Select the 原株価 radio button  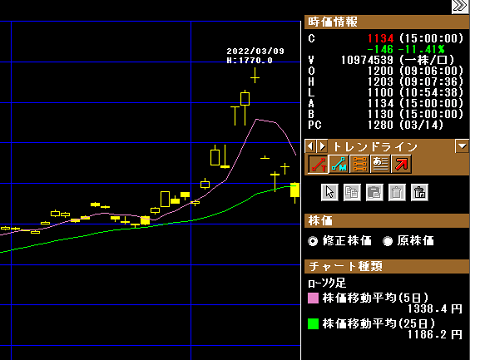pos(388,241)
